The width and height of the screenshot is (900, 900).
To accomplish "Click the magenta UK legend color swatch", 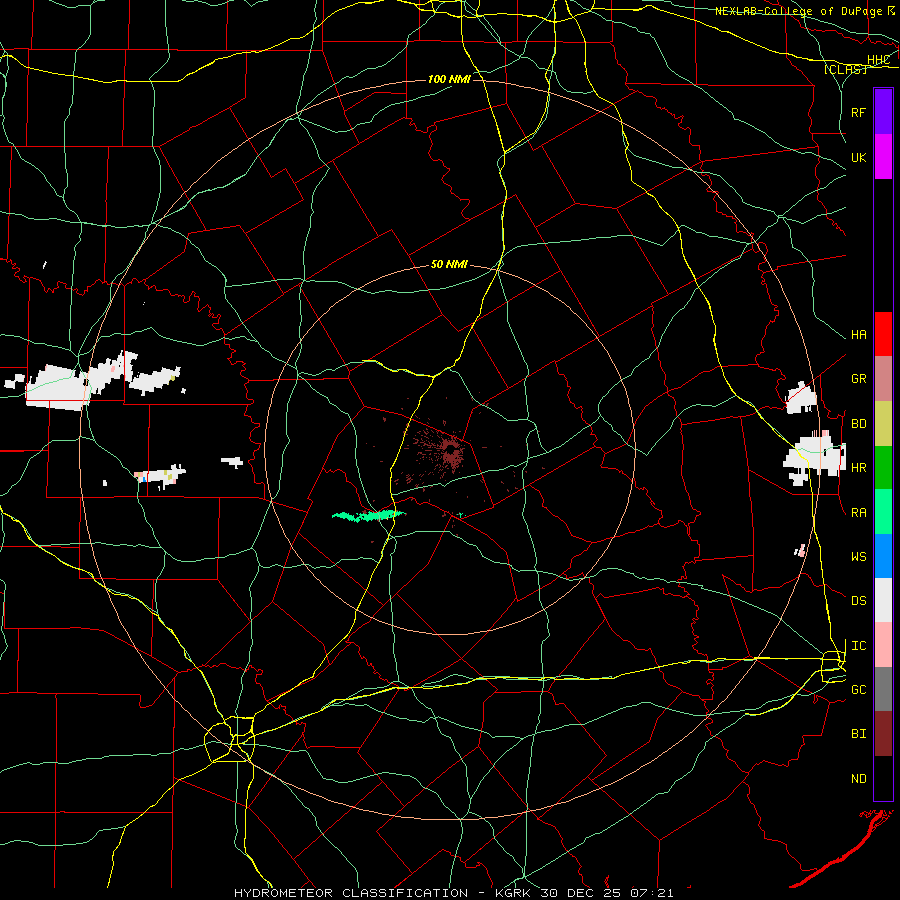I will click(883, 157).
